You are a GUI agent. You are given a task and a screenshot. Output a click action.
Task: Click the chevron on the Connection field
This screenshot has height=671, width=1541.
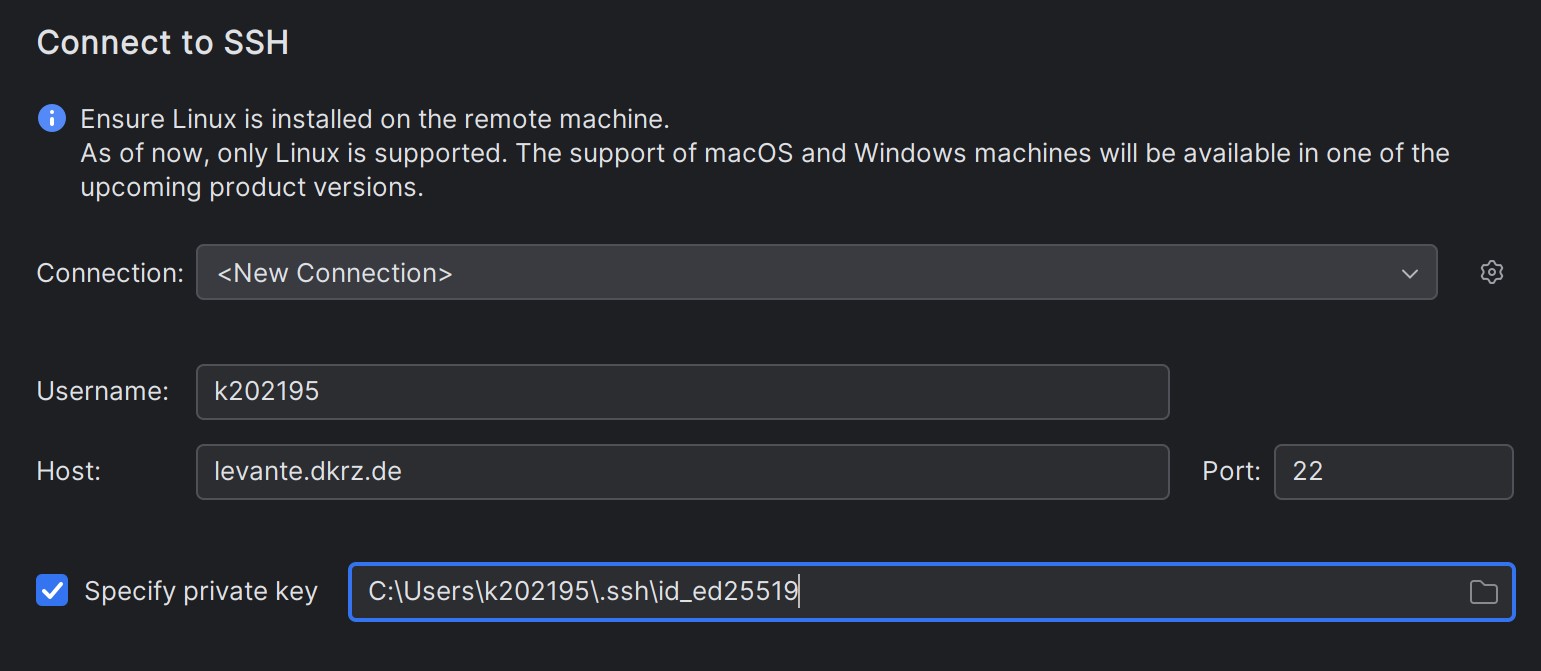pyautogui.click(x=1410, y=272)
